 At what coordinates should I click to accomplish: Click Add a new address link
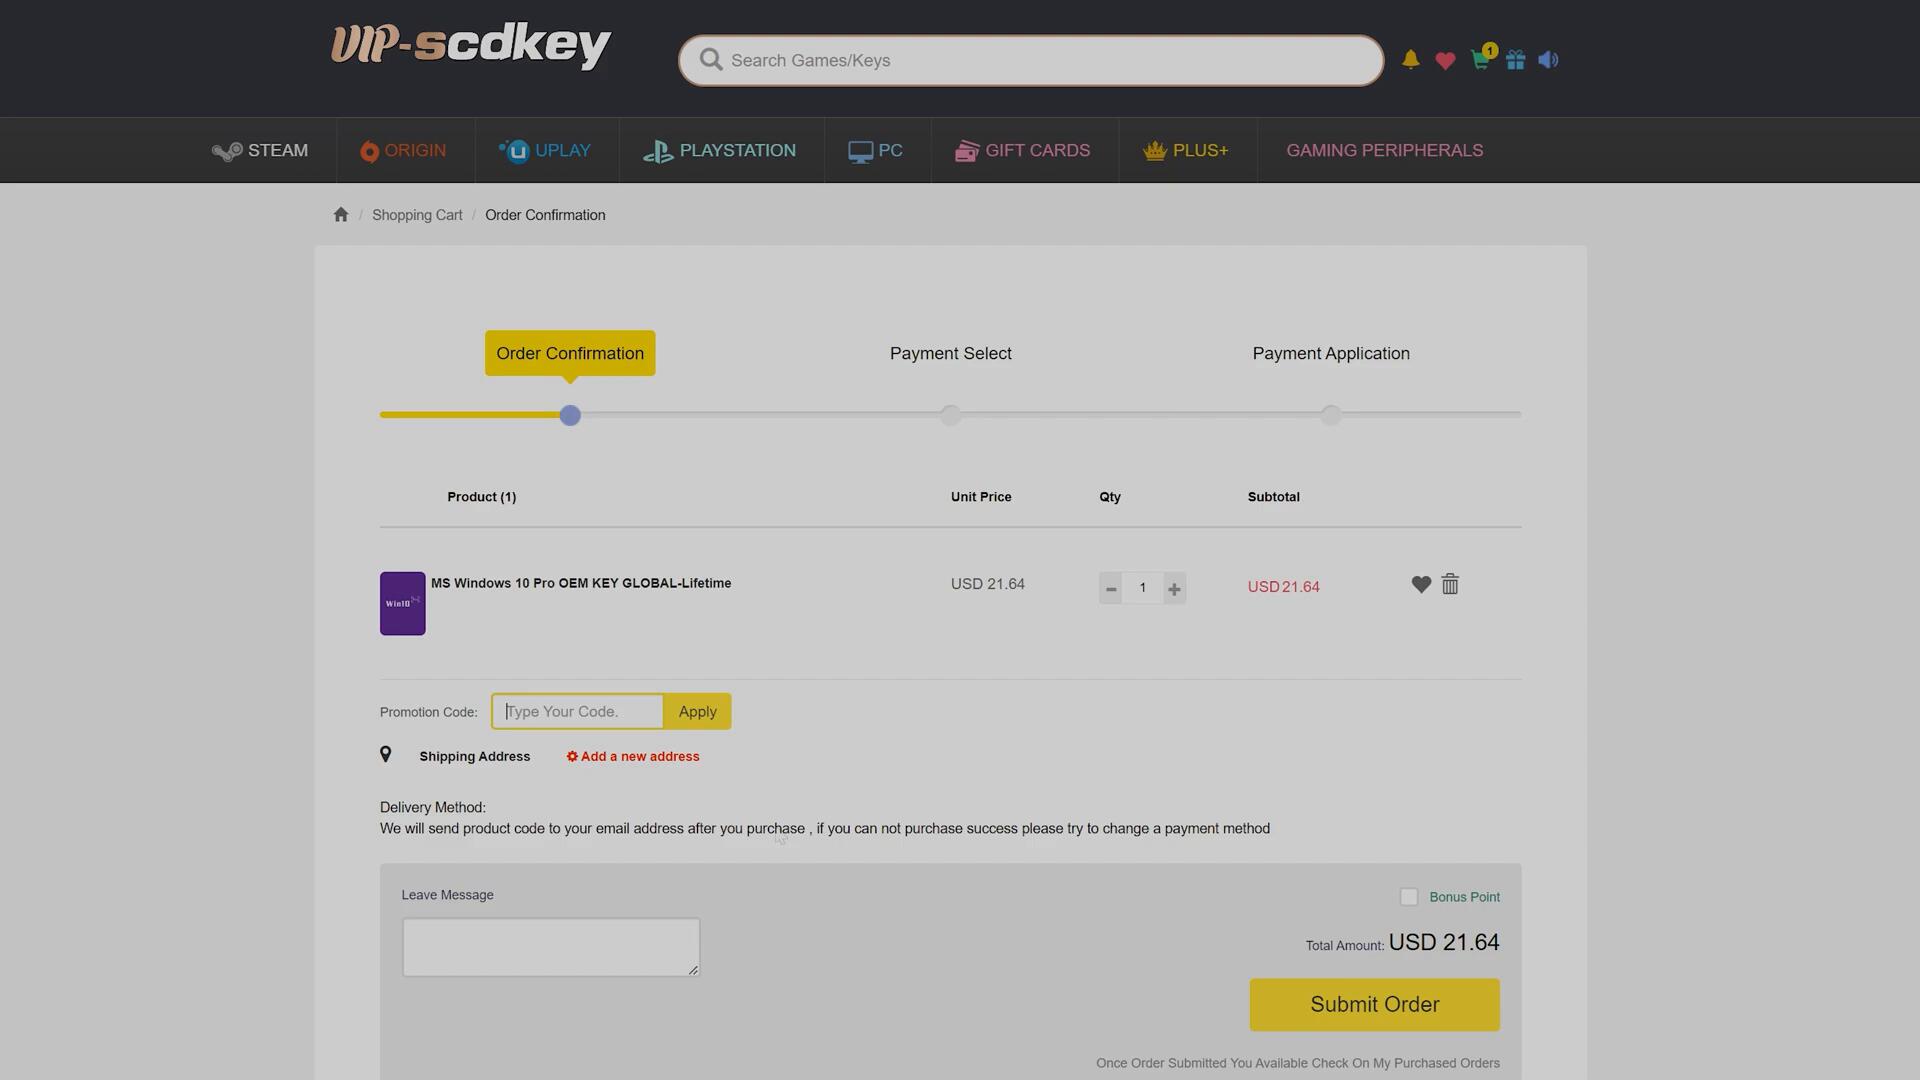(633, 757)
